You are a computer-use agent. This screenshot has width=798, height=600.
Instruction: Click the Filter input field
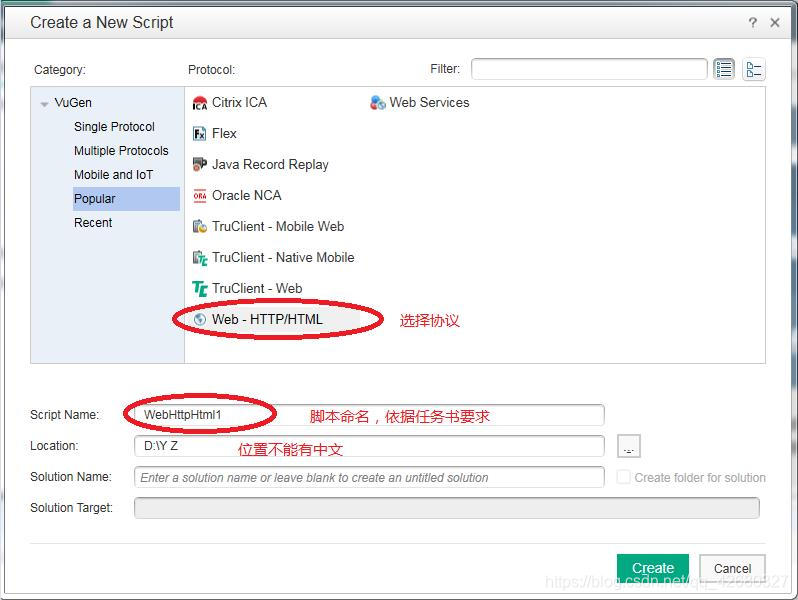click(589, 69)
